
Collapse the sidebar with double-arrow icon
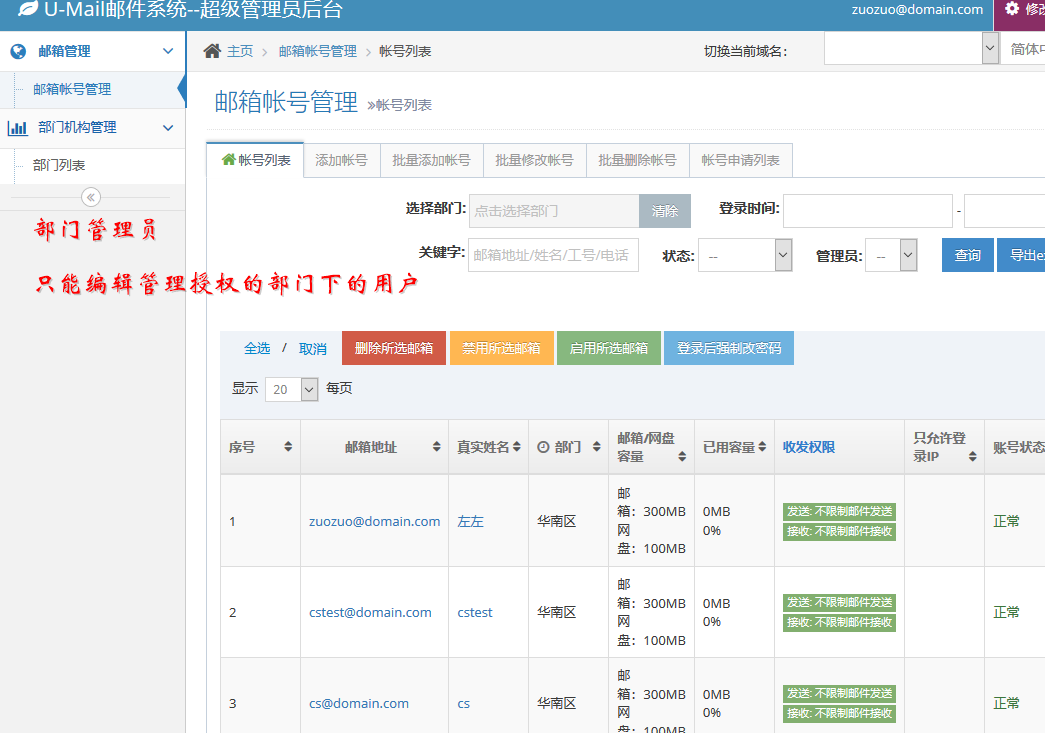(x=91, y=197)
